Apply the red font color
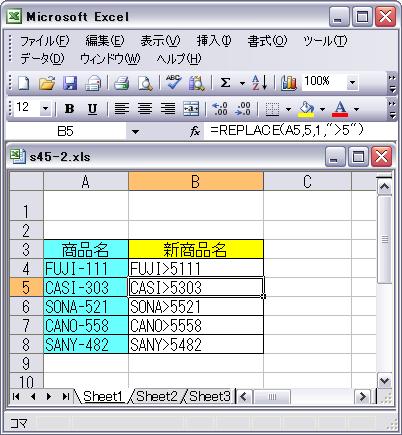 [340, 109]
